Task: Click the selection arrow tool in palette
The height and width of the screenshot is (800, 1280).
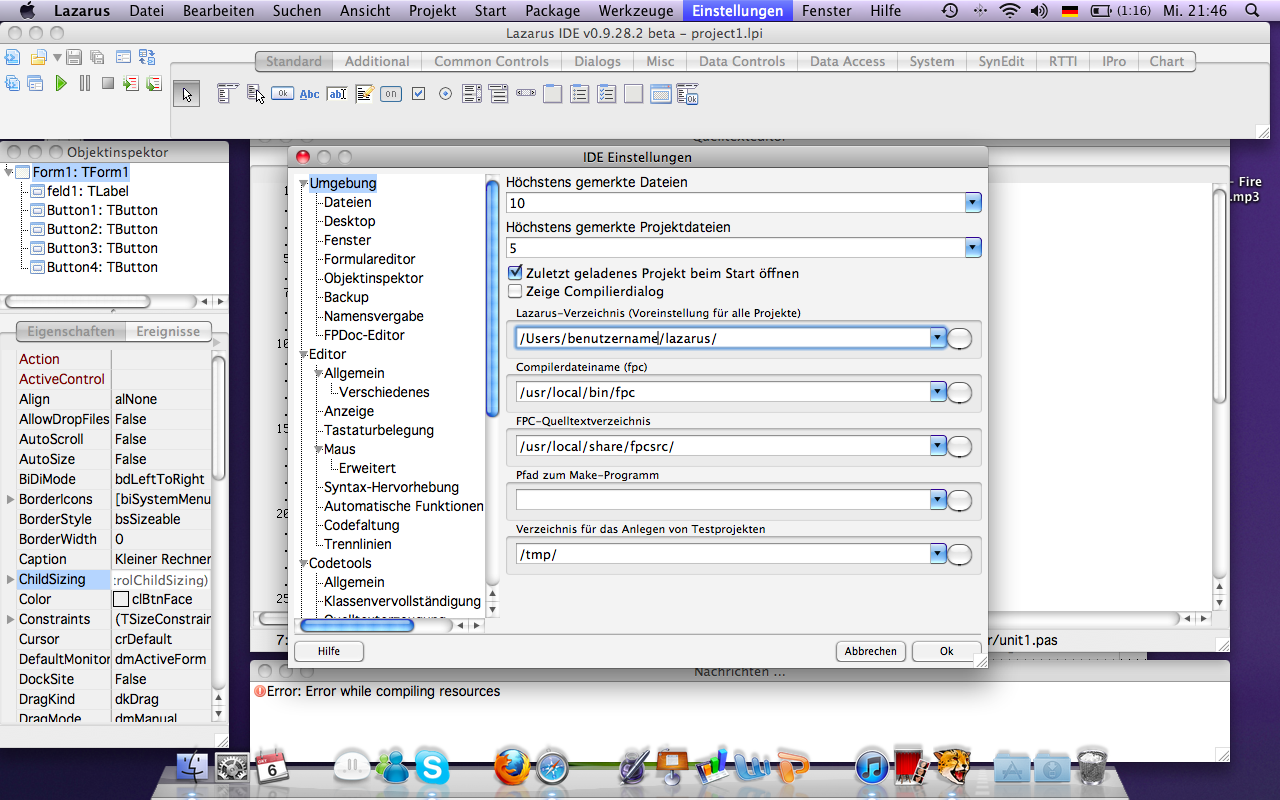Action: pos(188,94)
